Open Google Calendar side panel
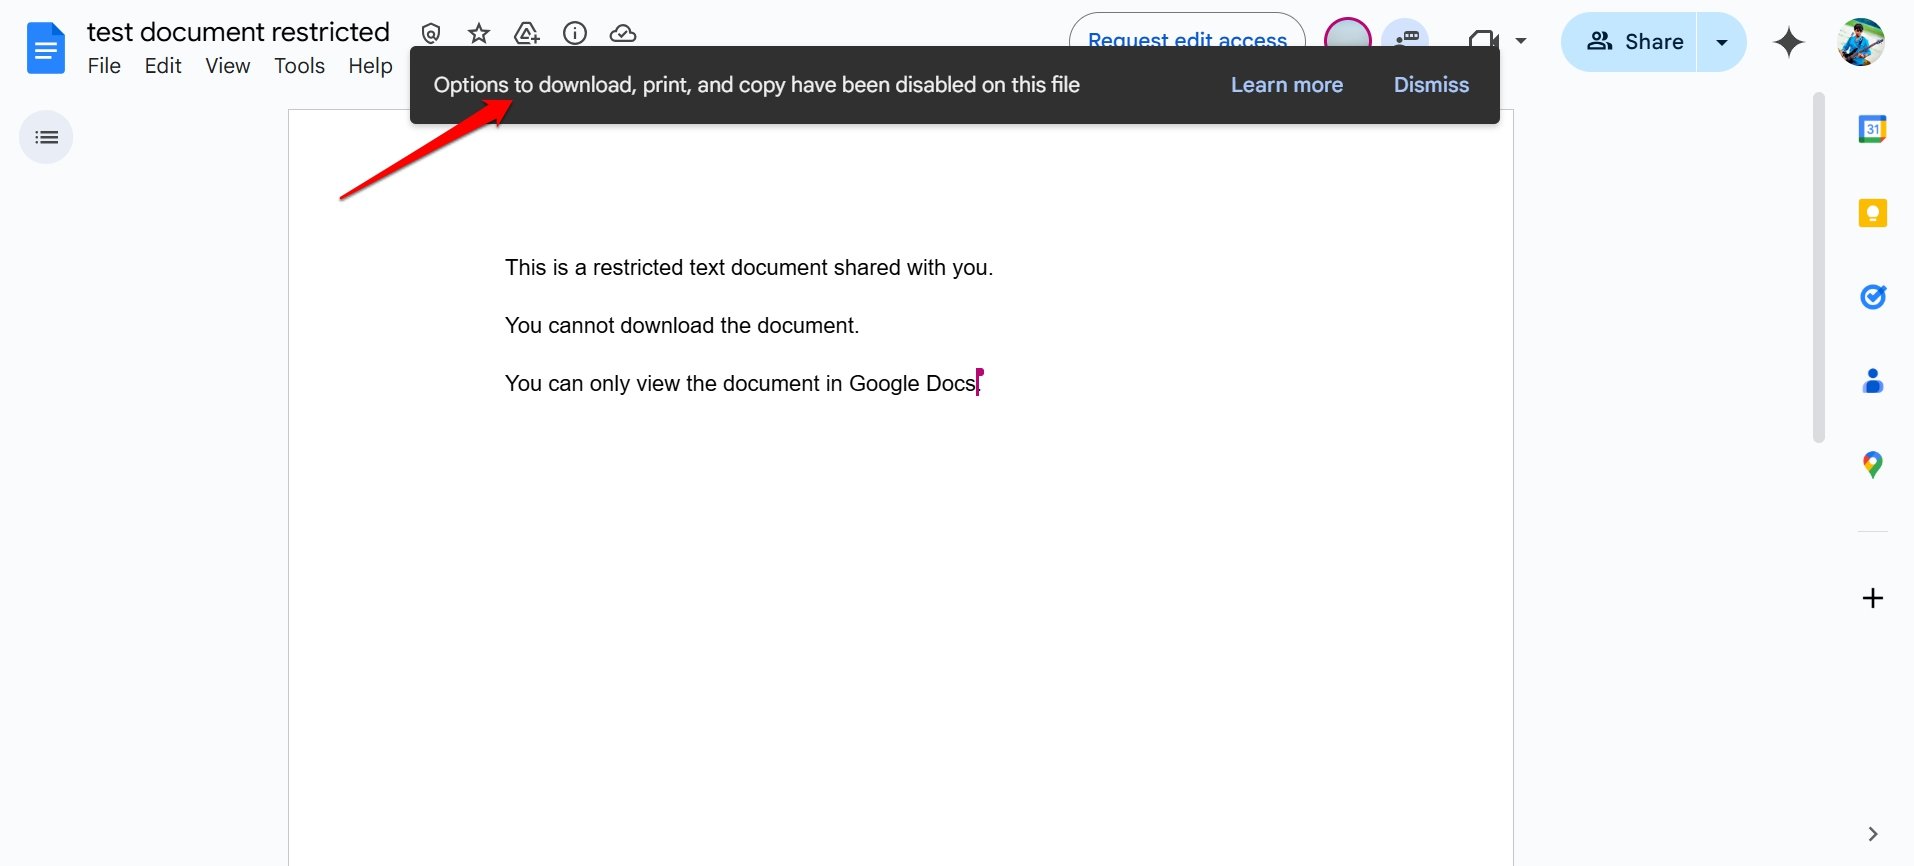 tap(1872, 129)
